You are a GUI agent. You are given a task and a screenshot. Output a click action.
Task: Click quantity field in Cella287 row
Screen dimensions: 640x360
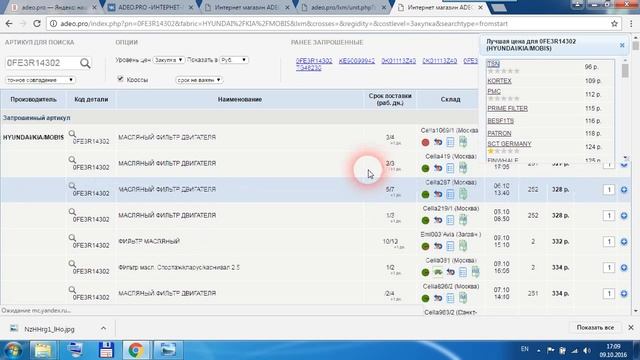[609, 190]
